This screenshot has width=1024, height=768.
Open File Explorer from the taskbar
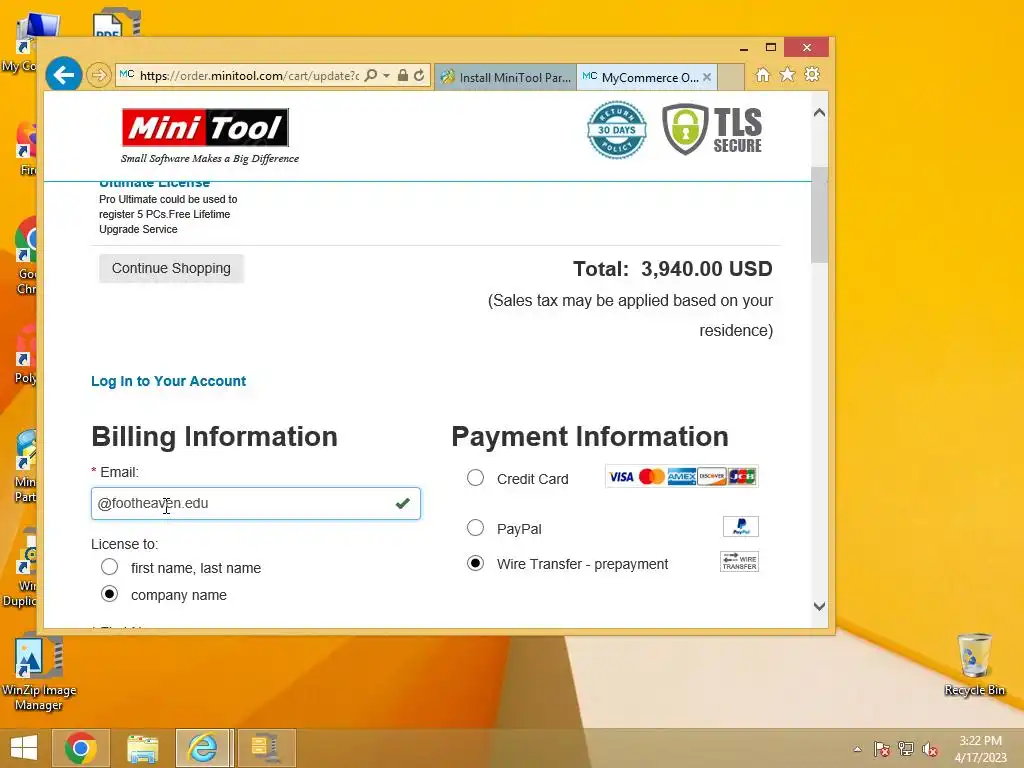click(142, 748)
